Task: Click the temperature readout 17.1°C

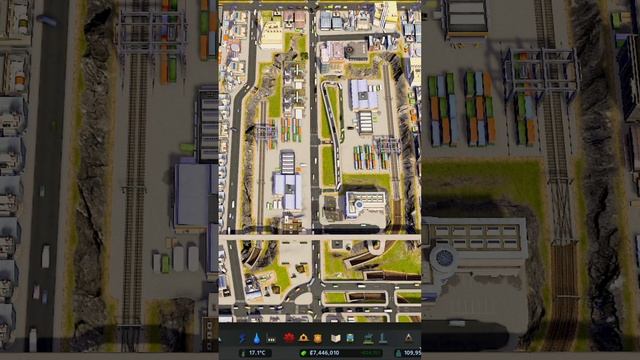Action: click(x=257, y=353)
